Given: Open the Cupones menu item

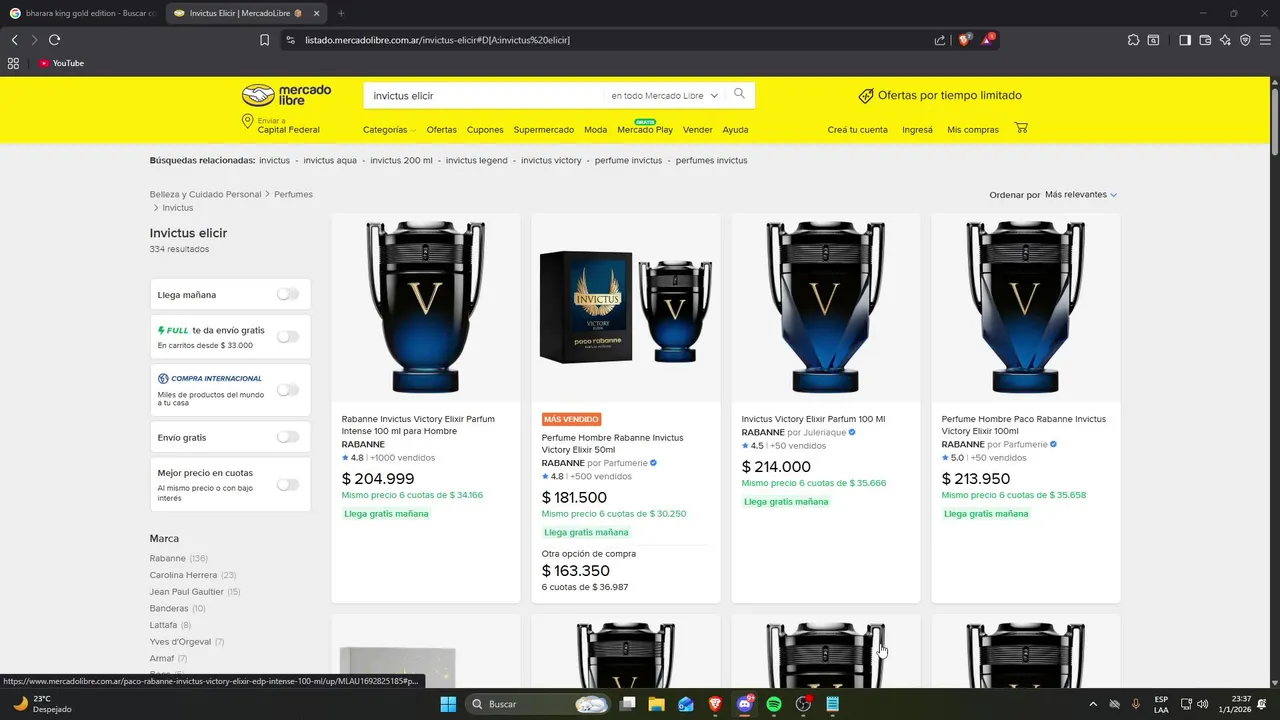Looking at the screenshot, I should coord(485,130).
